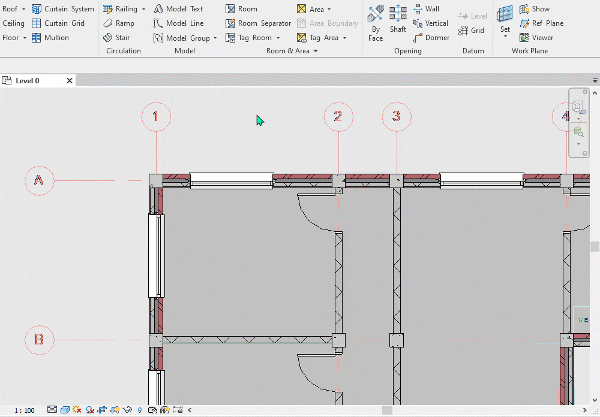Expand the Area dropdown arrow
Viewport: 600px width, 417px height.
tap(329, 9)
